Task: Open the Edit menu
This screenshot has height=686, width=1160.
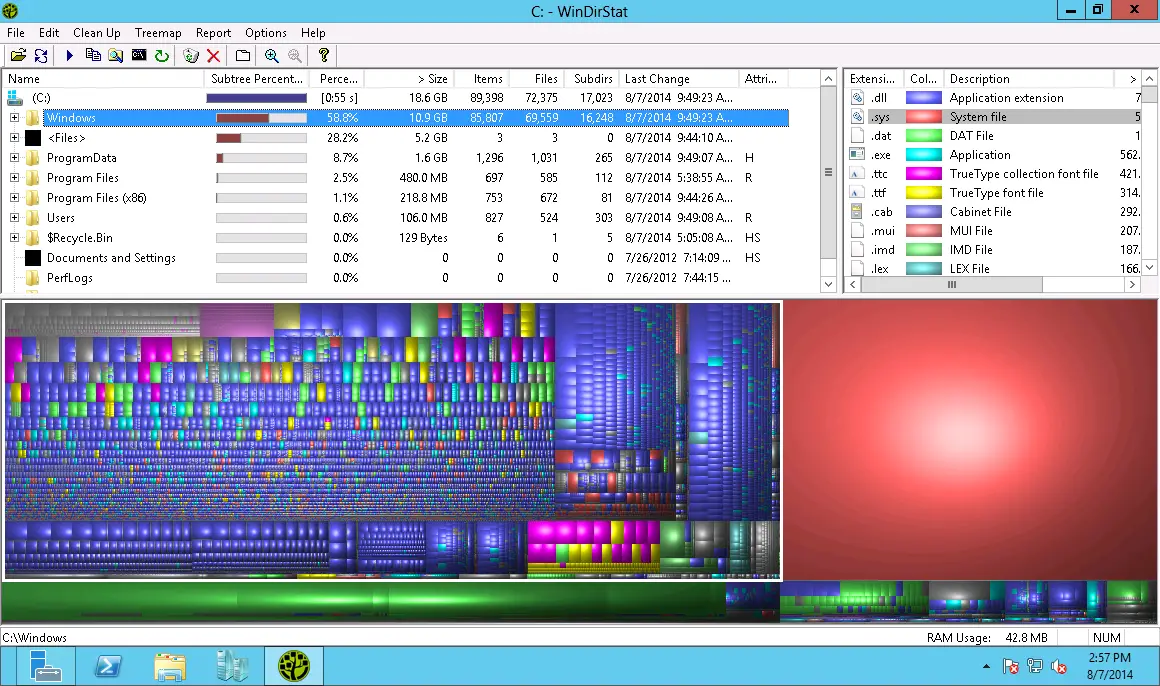Action: 49,33
